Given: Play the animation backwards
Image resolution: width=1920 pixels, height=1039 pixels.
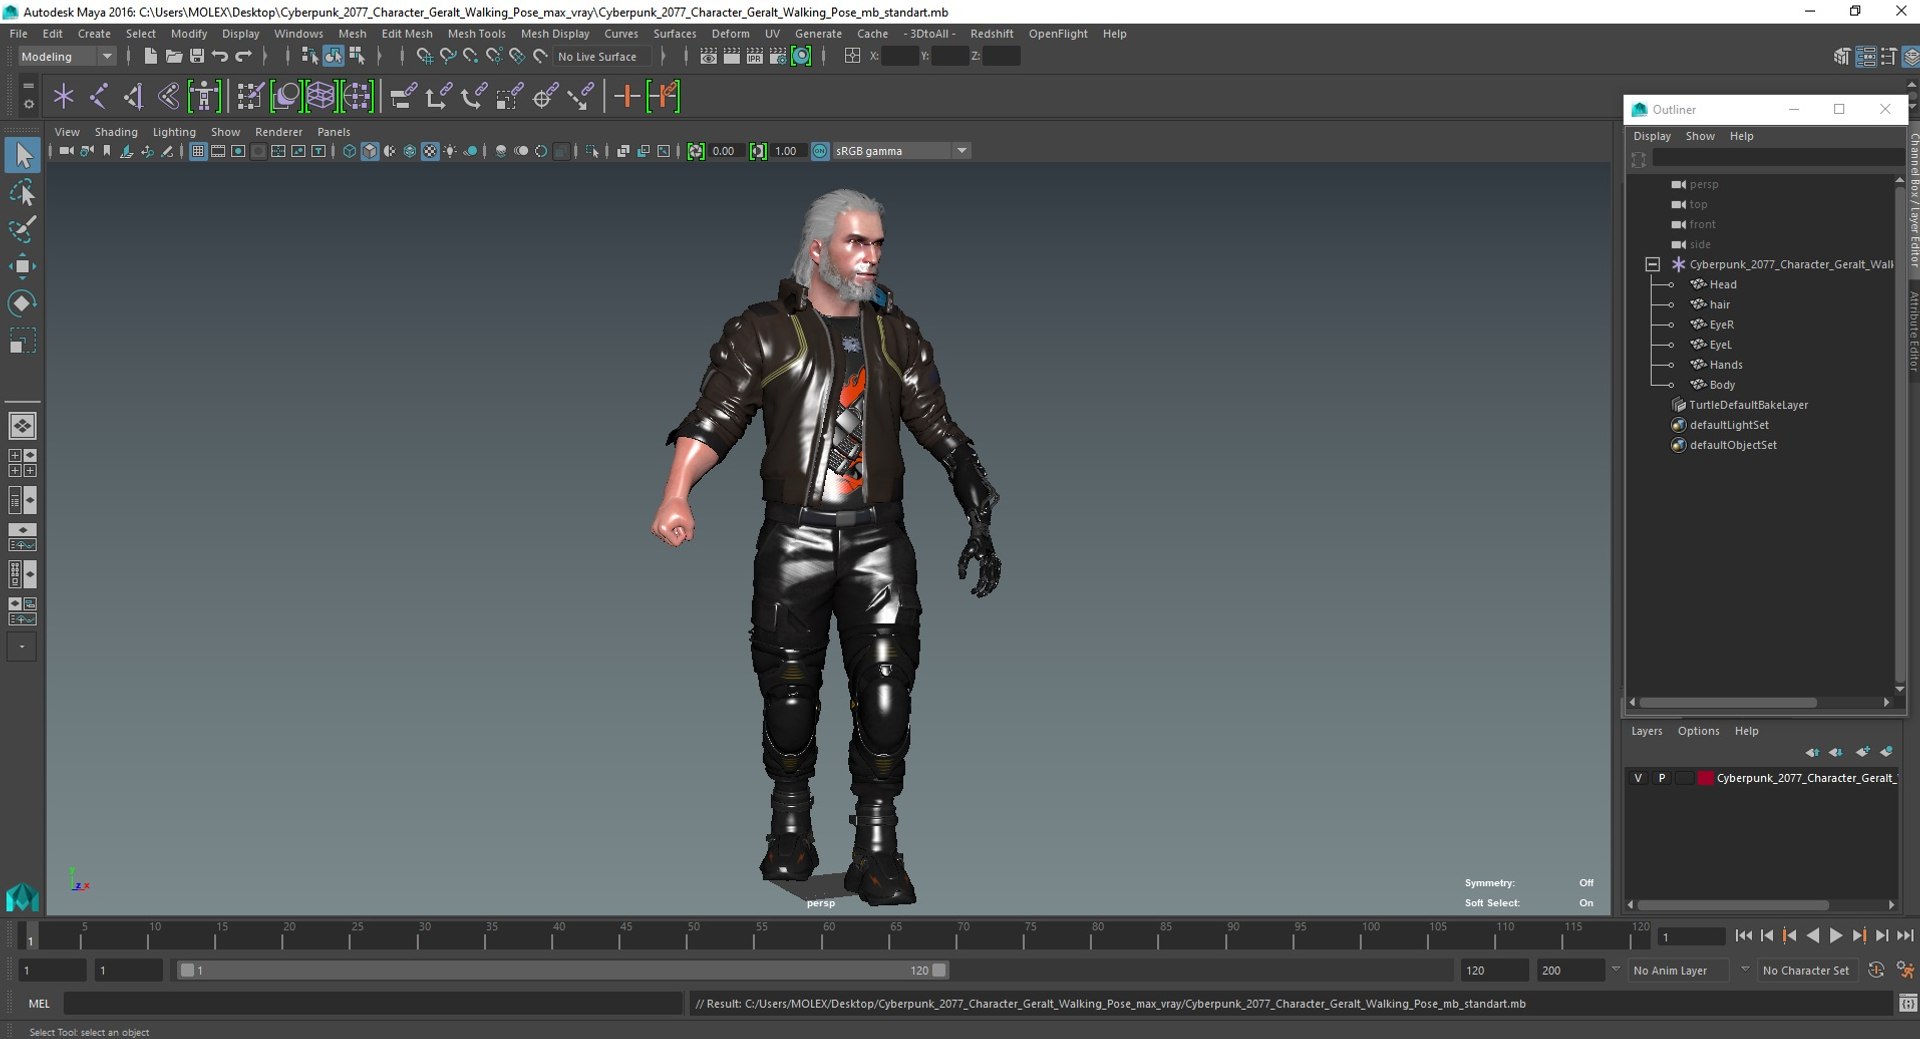Looking at the screenshot, I should 1813,936.
